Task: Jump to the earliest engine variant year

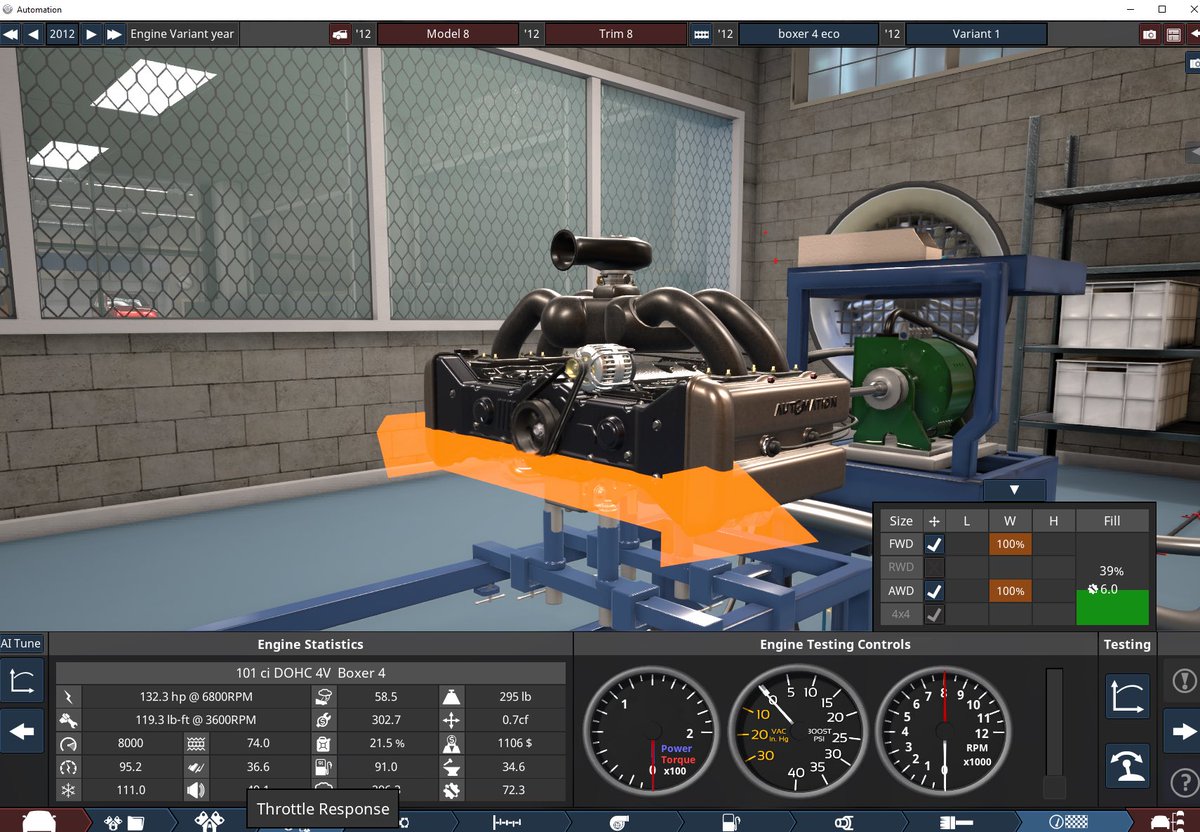Action: point(11,34)
